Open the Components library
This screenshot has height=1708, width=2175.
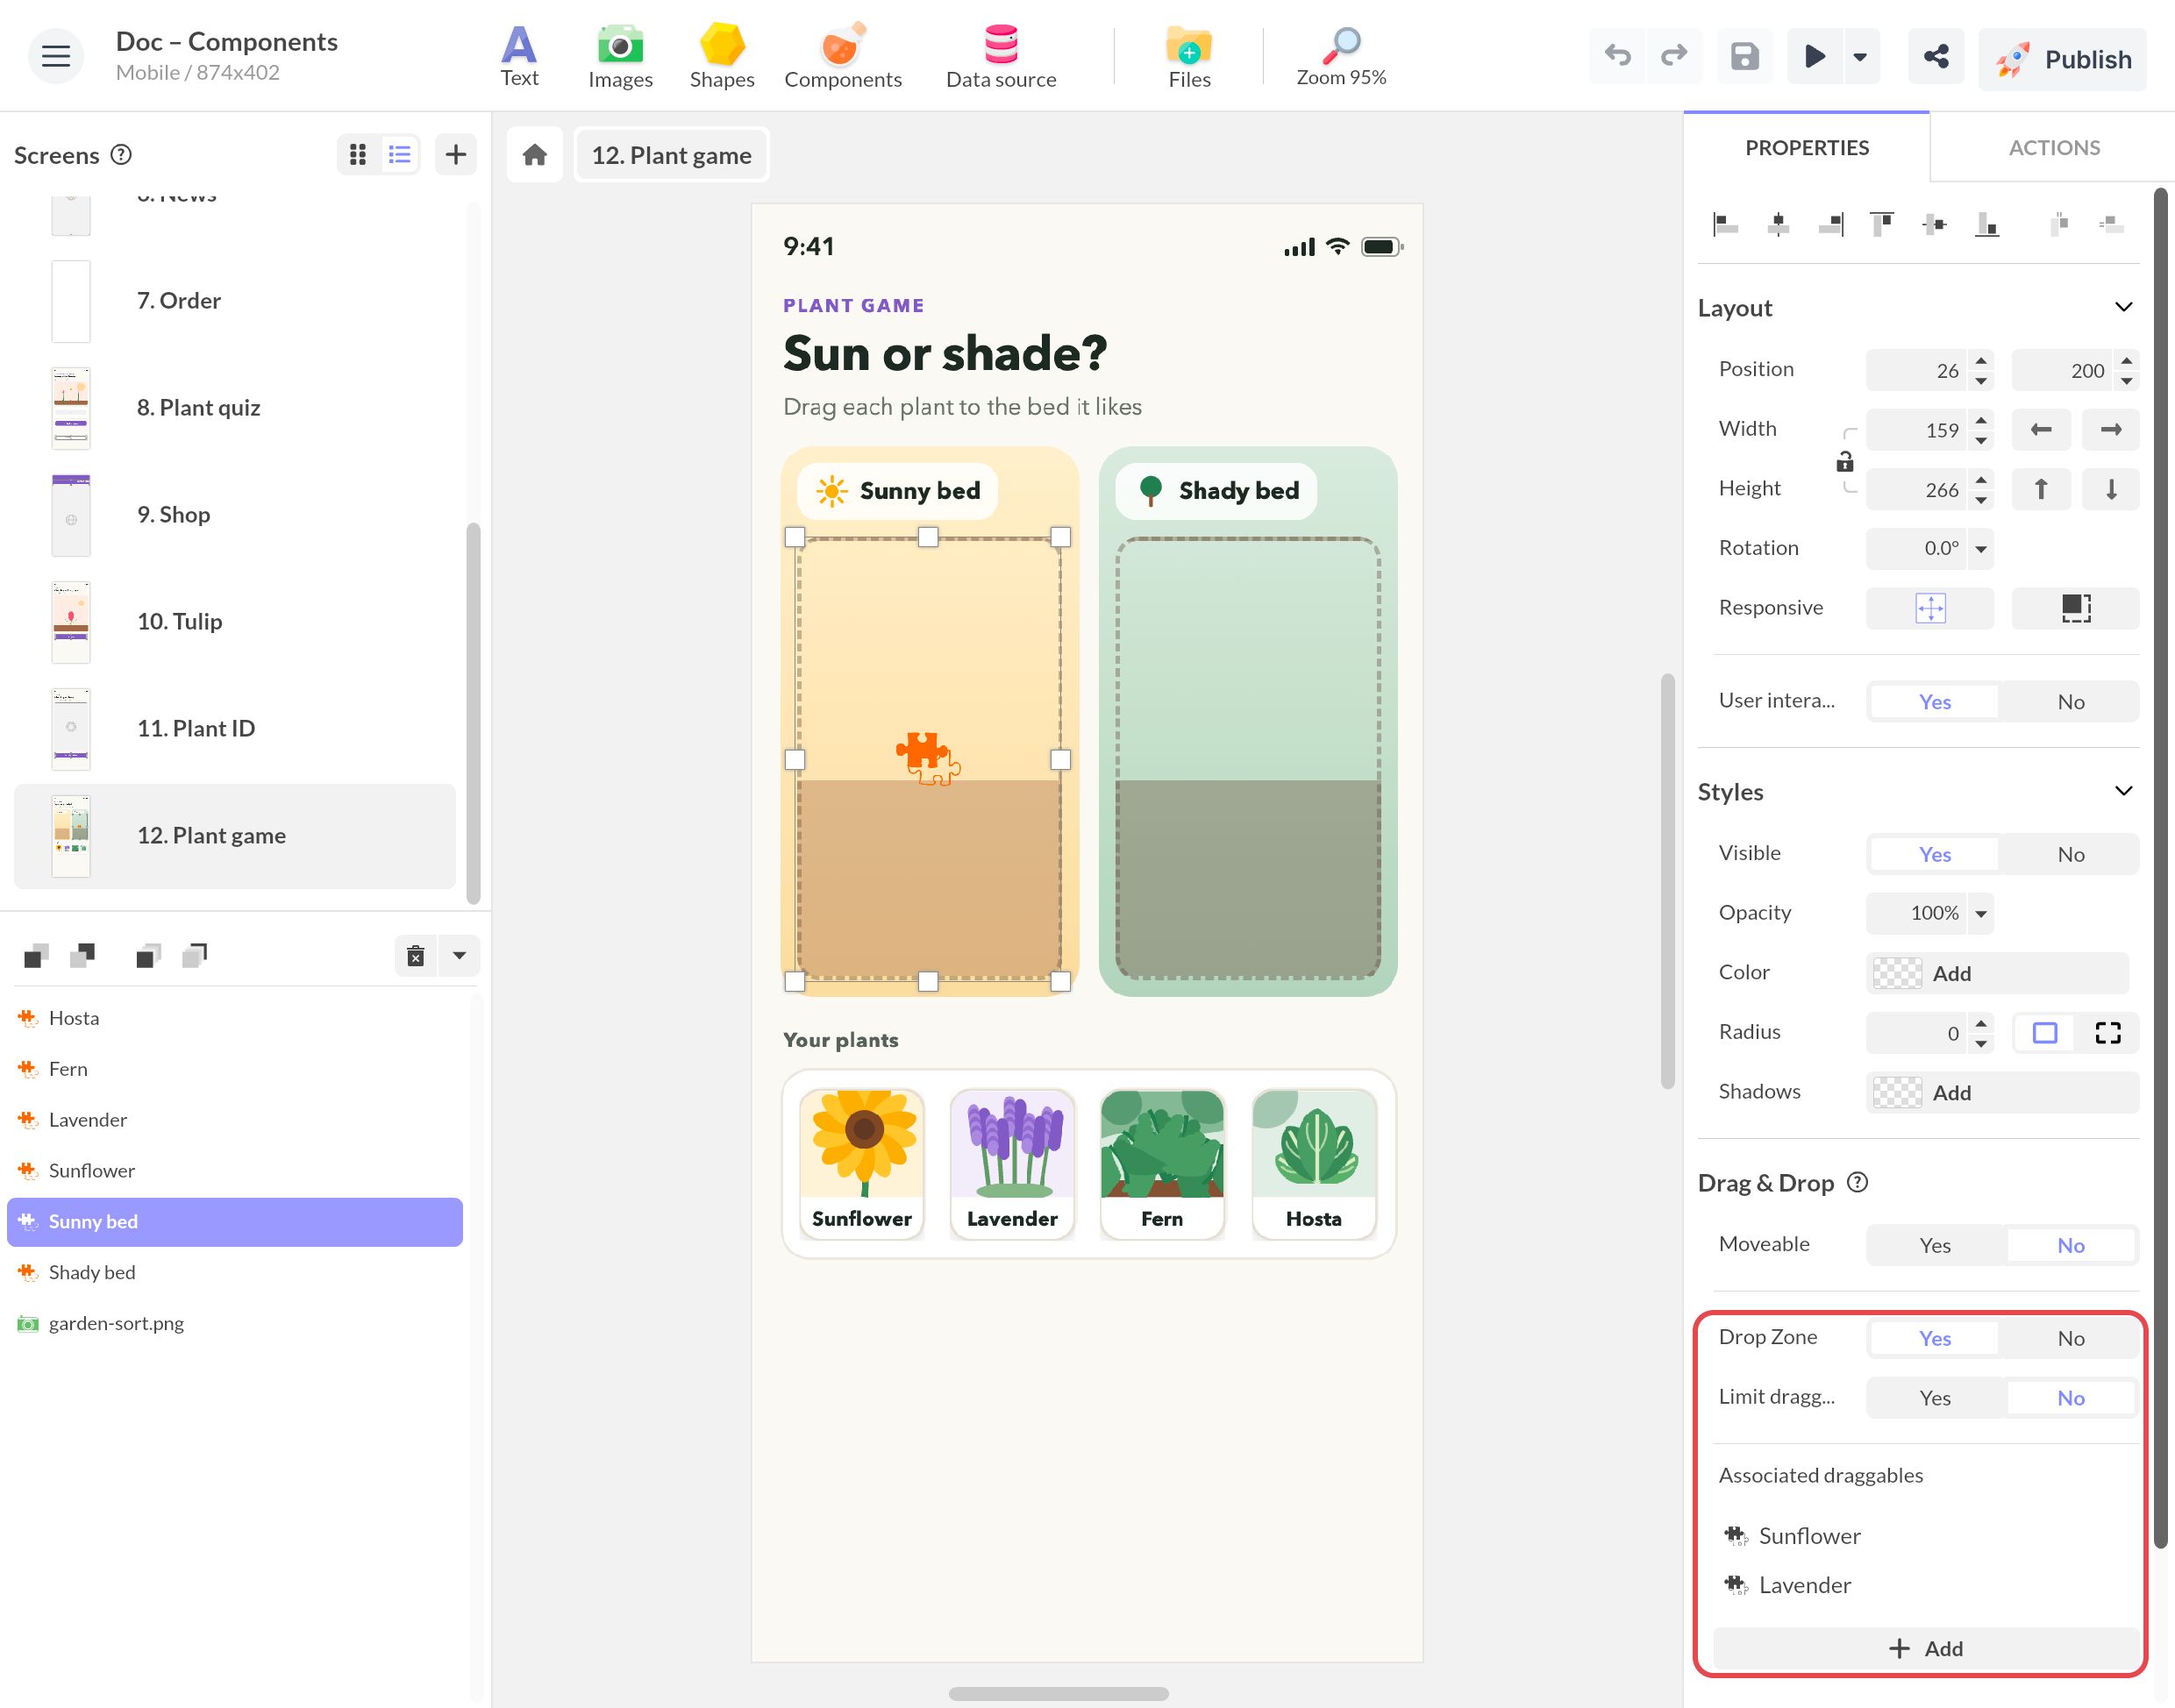(x=843, y=56)
